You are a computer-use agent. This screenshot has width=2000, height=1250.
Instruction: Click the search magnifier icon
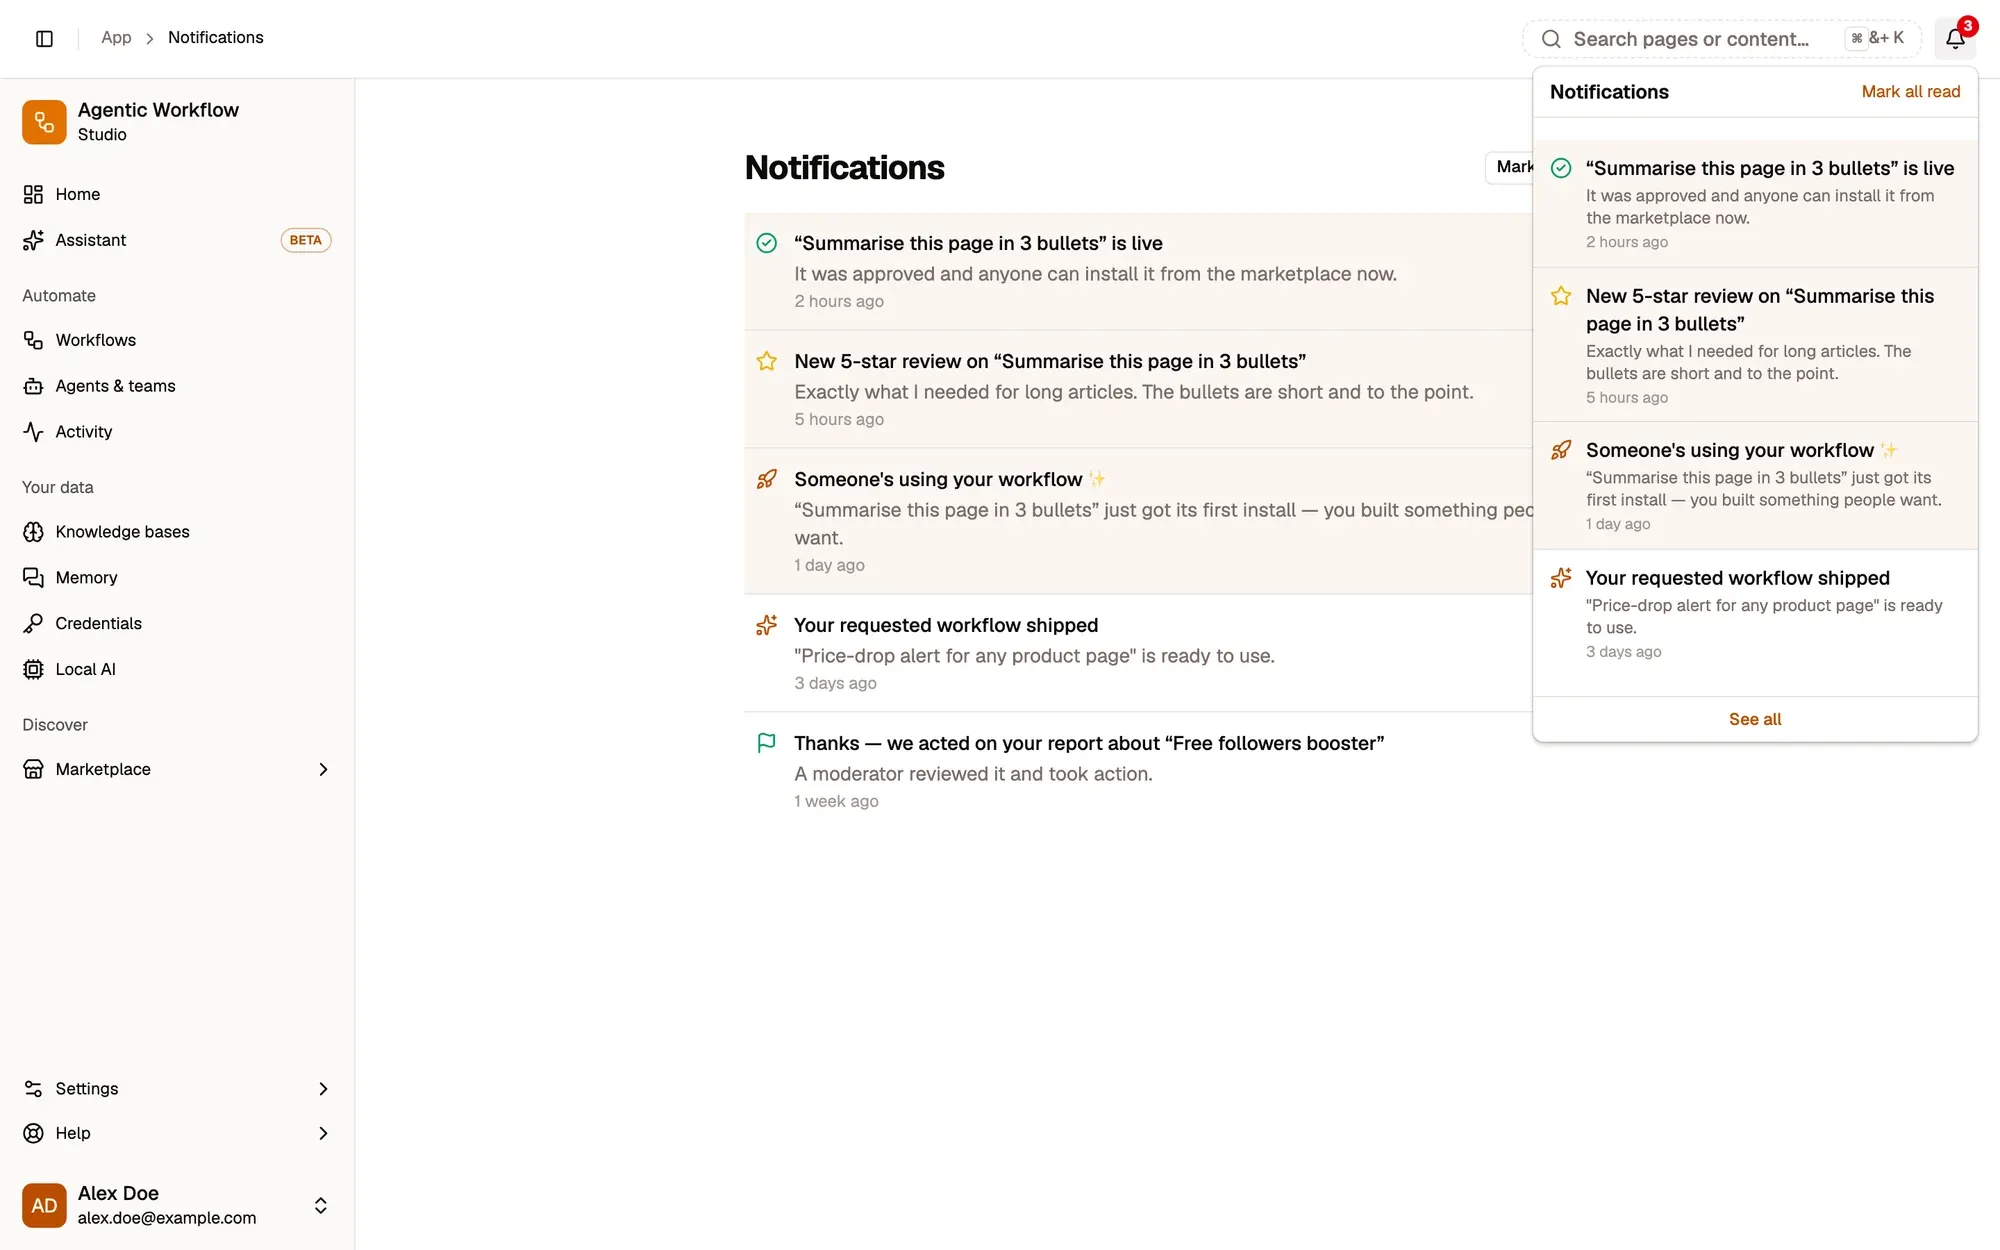[1551, 39]
